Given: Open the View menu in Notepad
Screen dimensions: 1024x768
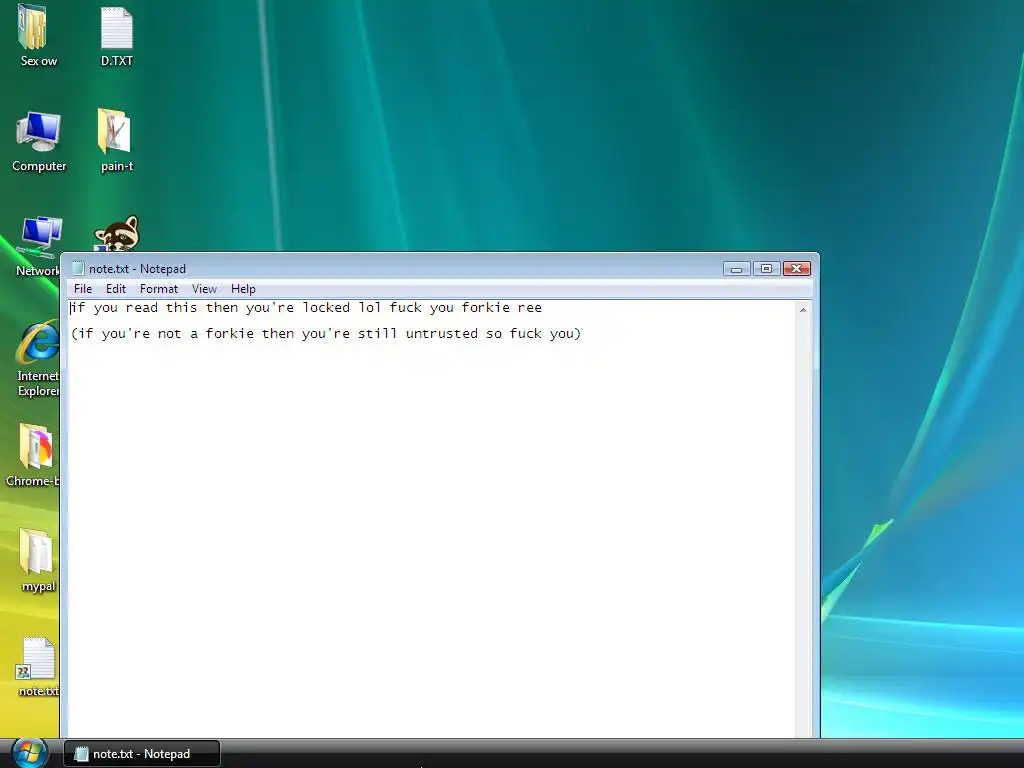Looking at the screenshot, I should pos(204,289).
